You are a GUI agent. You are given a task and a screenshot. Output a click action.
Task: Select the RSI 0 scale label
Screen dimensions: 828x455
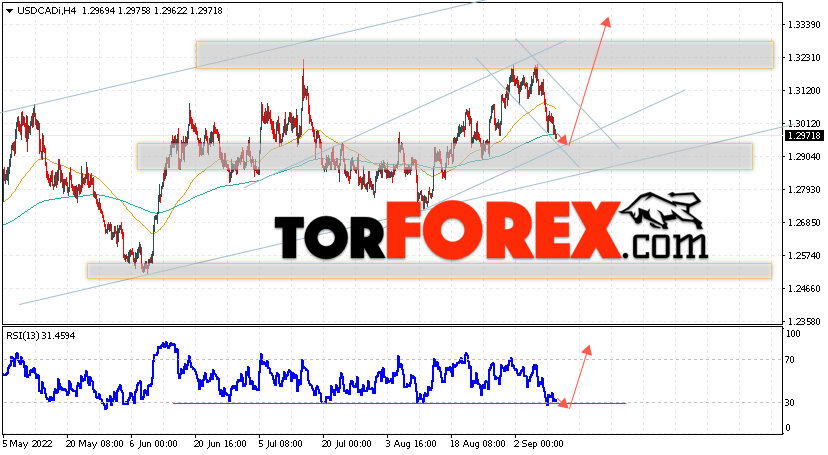pyautogui.click(x=788, y=428)
